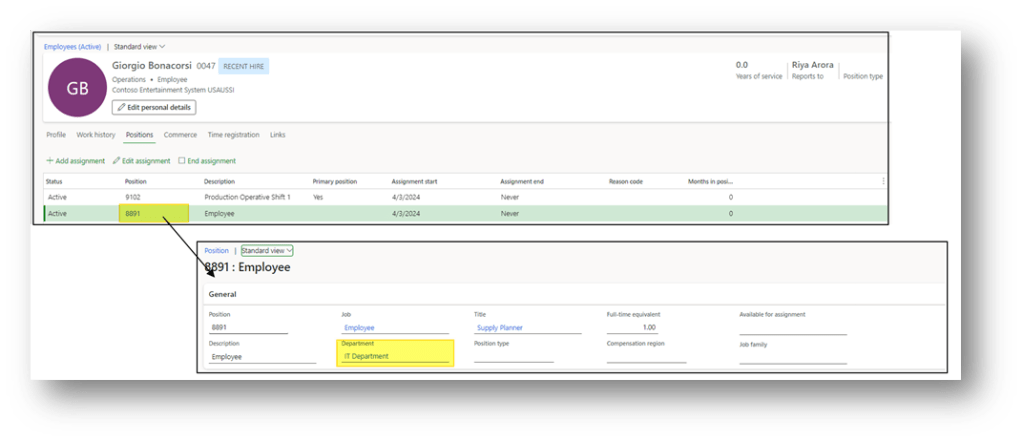This screenshot has height=442, width=1023.
Task: Click the Edit personal details button
Action: pos(154,107)
